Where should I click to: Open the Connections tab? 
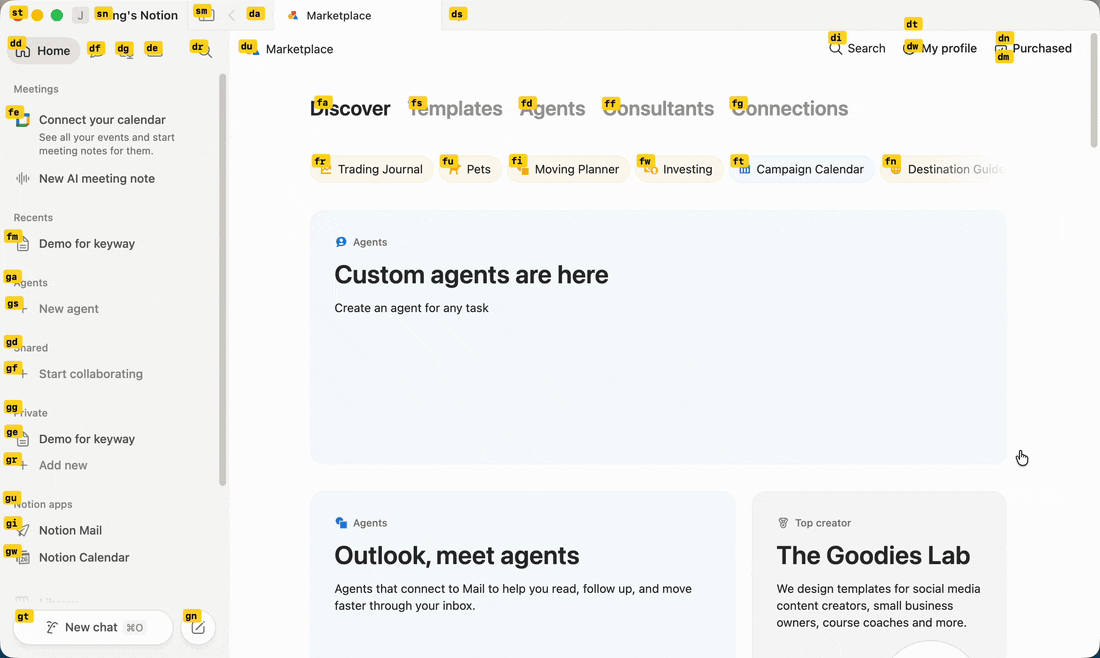click(x=789, y=109)
